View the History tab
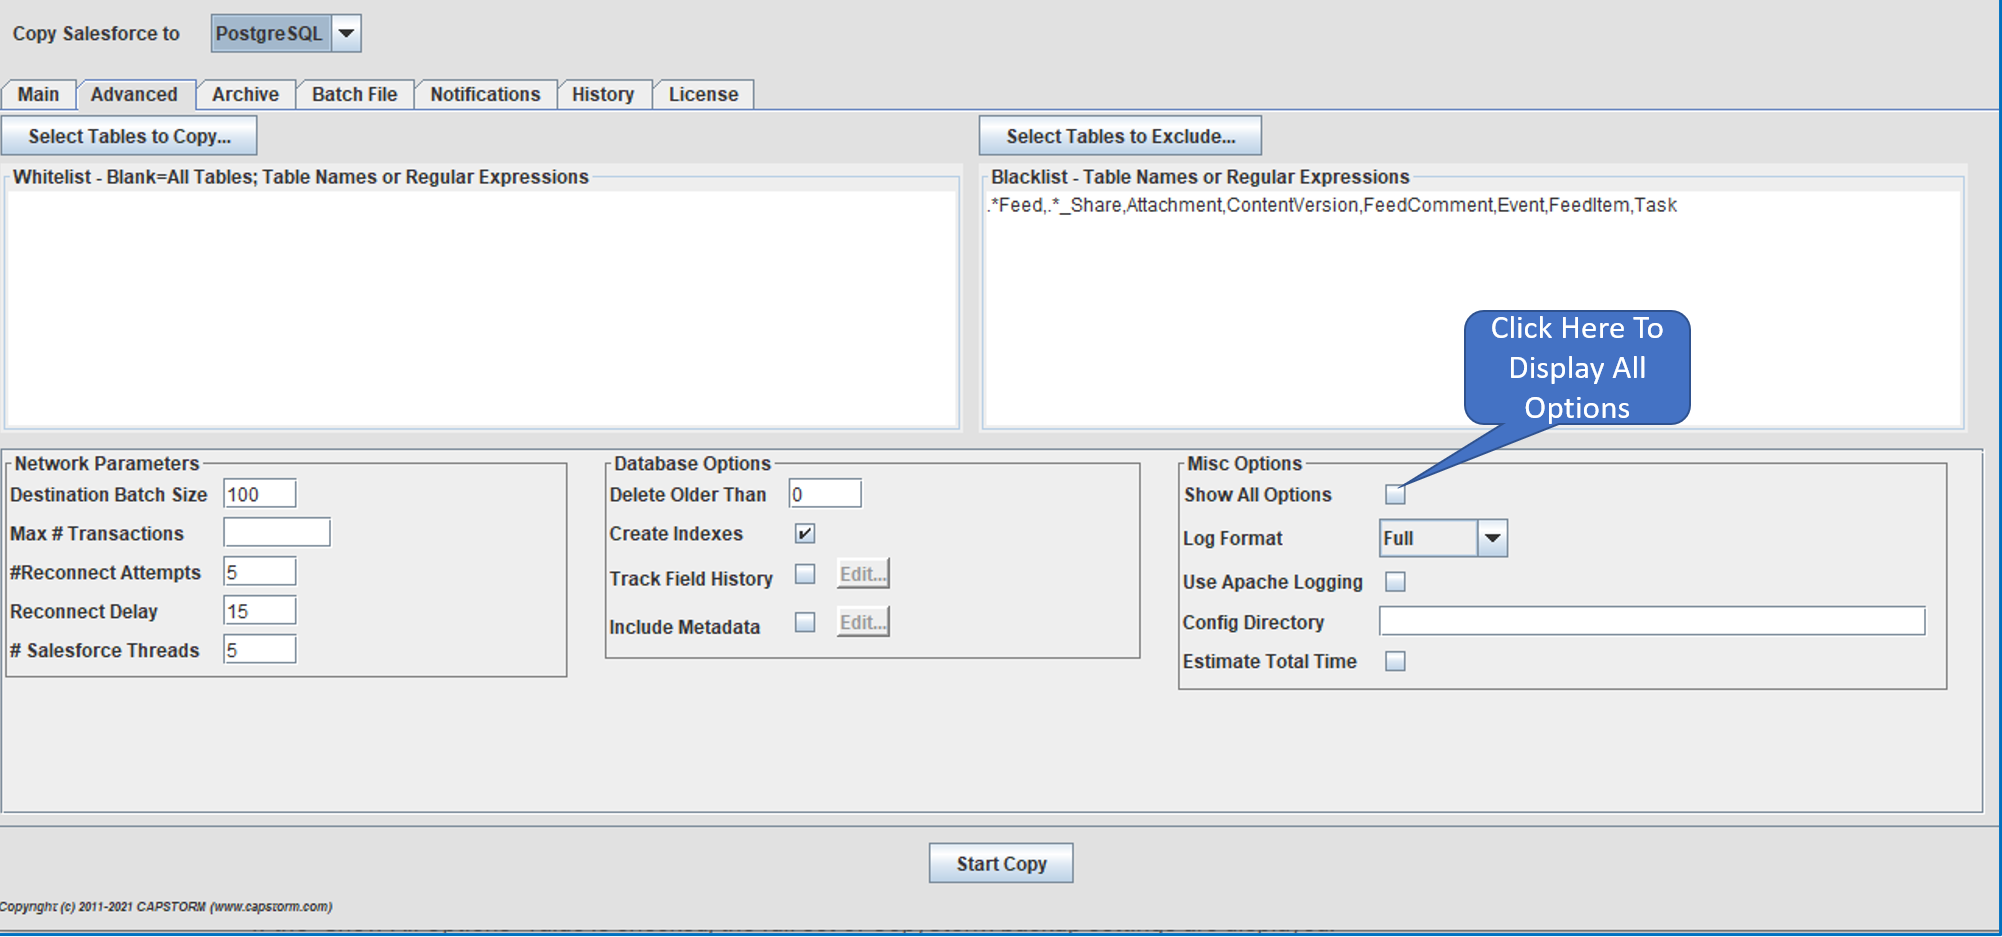 (603, 94)
